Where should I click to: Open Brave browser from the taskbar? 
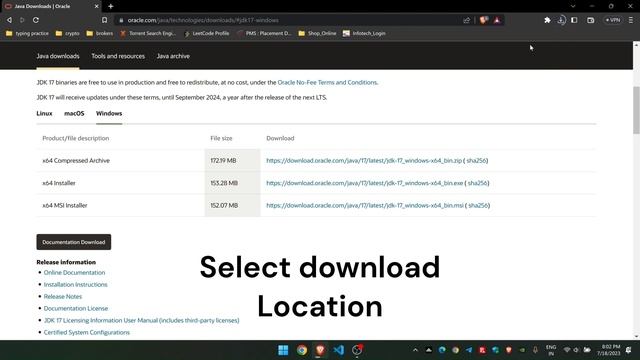tap(320, 350)
